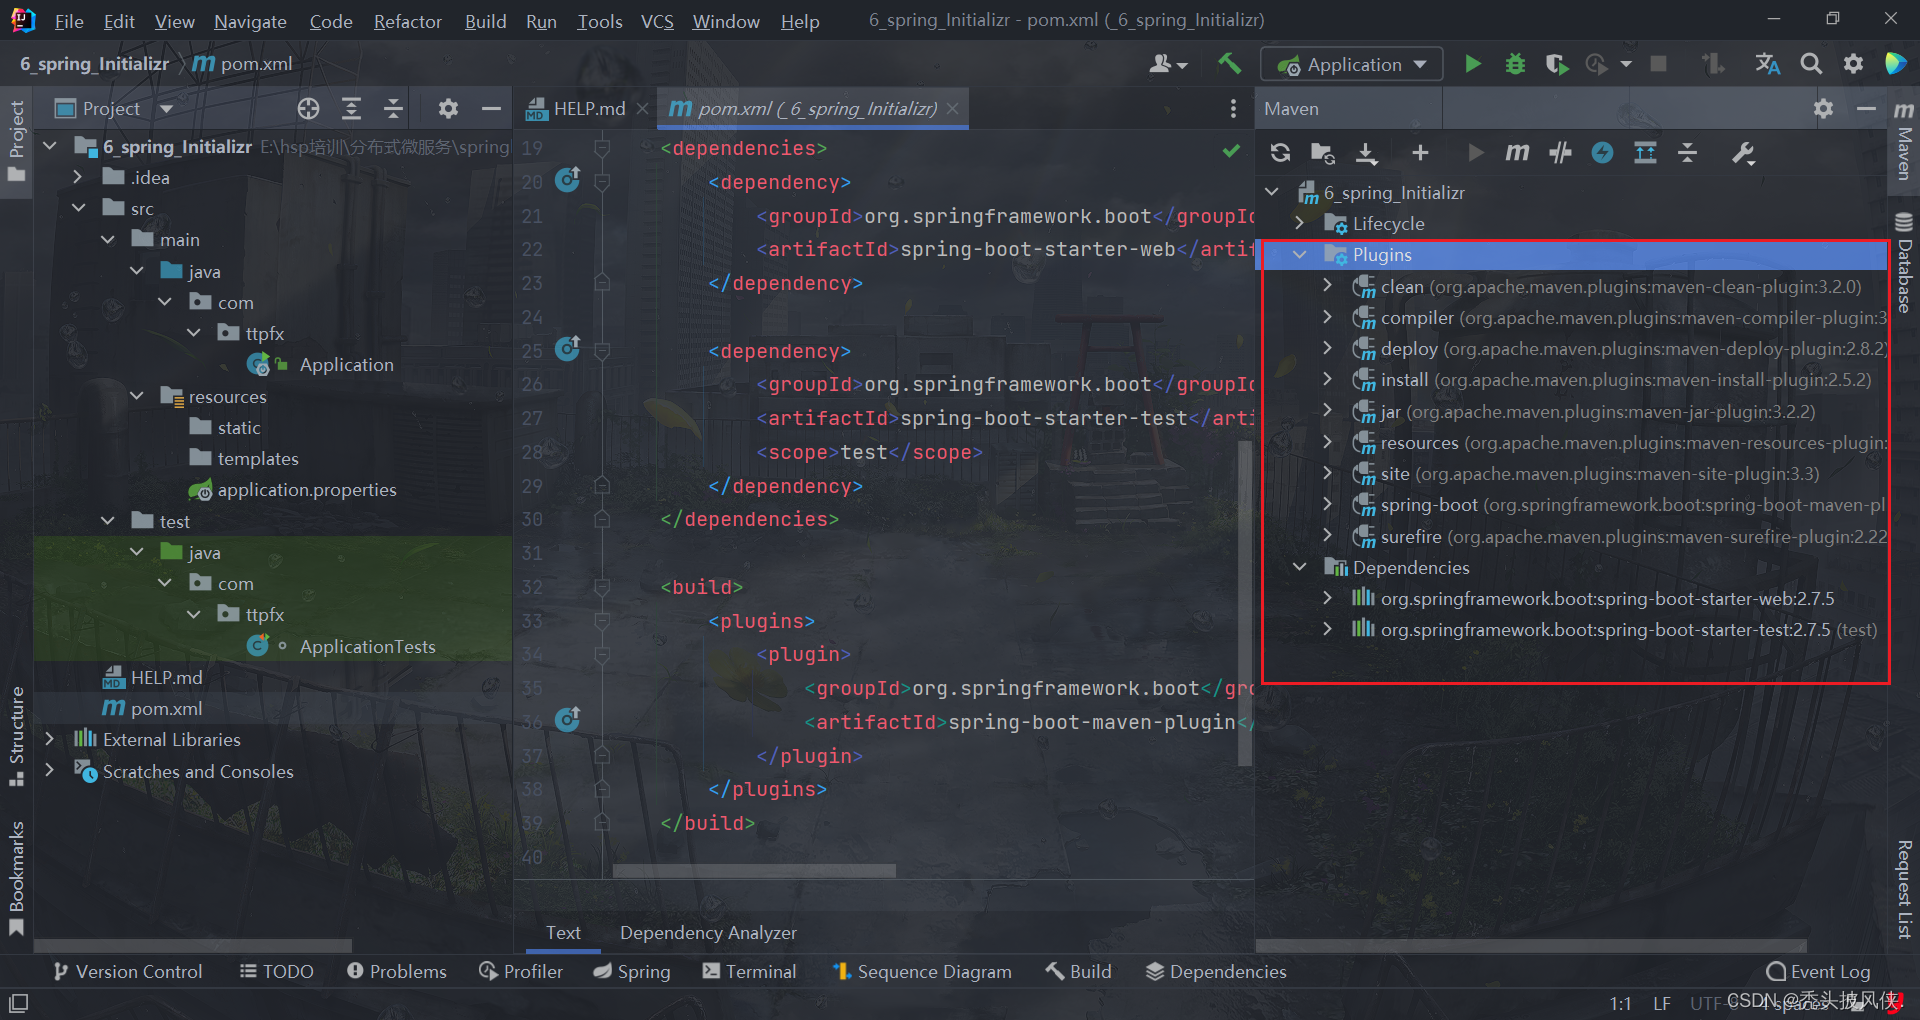Open Project view type dropdown
Screen dimensions: 1920x1020
(166, 108)
